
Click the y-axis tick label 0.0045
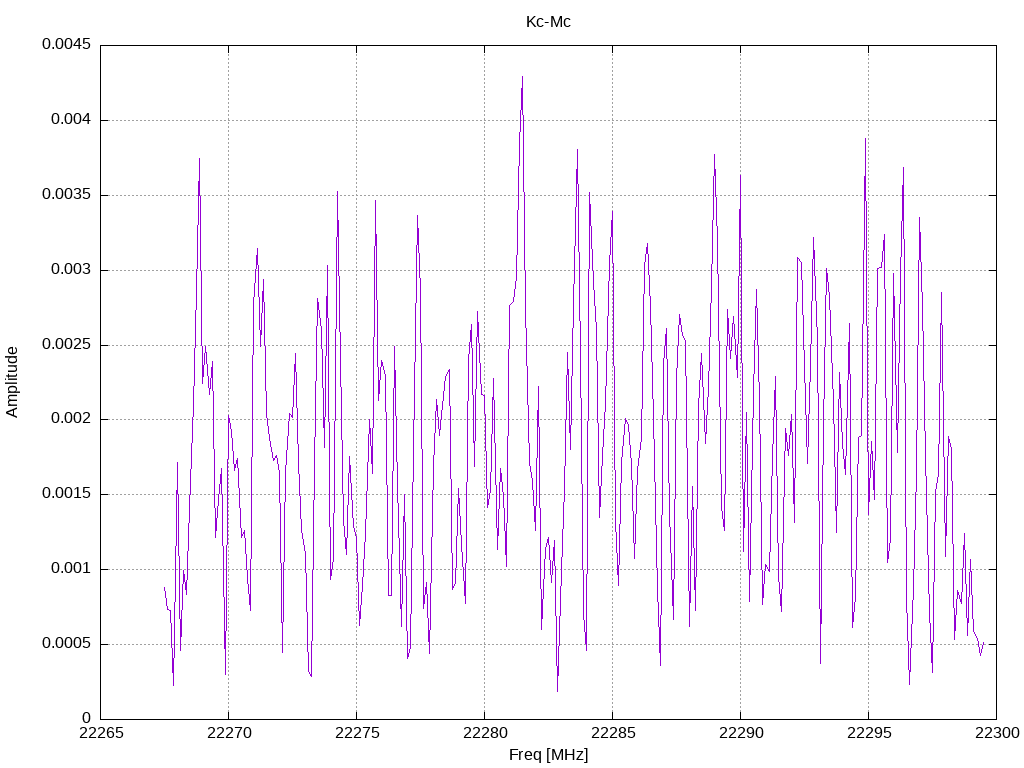(x=67, y=44)
